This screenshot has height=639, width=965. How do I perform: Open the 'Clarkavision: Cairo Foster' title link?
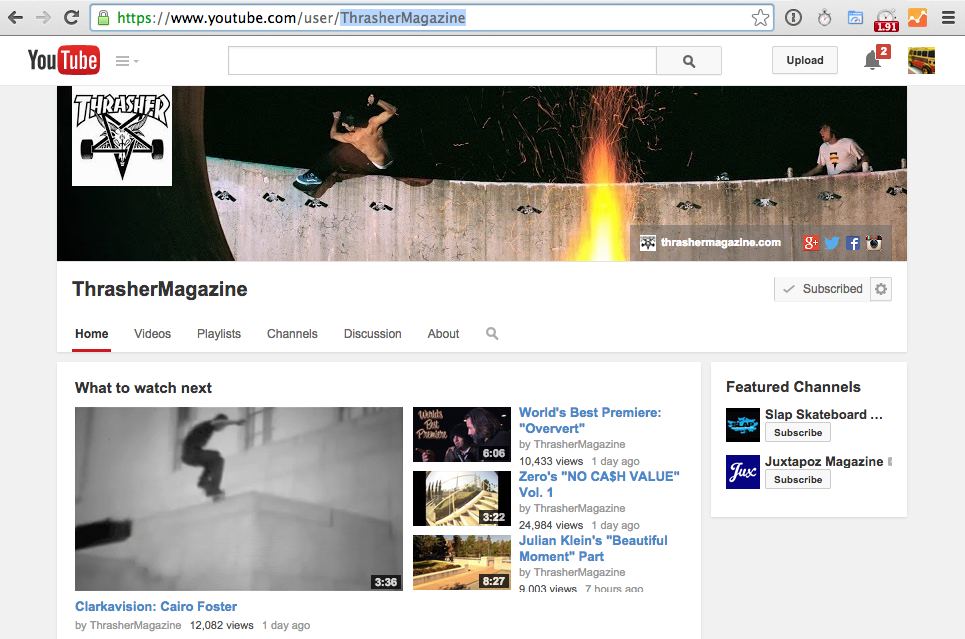pyautogui.click(x=156, y=606)
